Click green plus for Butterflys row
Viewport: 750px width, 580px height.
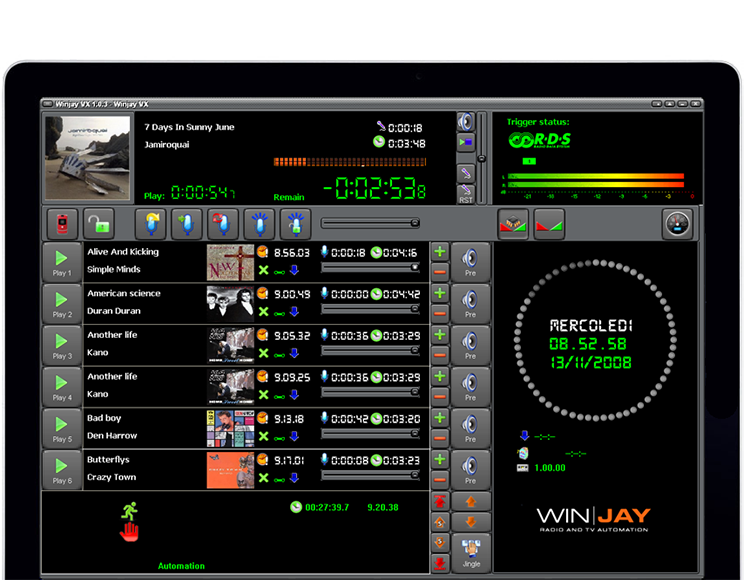click(x=440, y=460)
